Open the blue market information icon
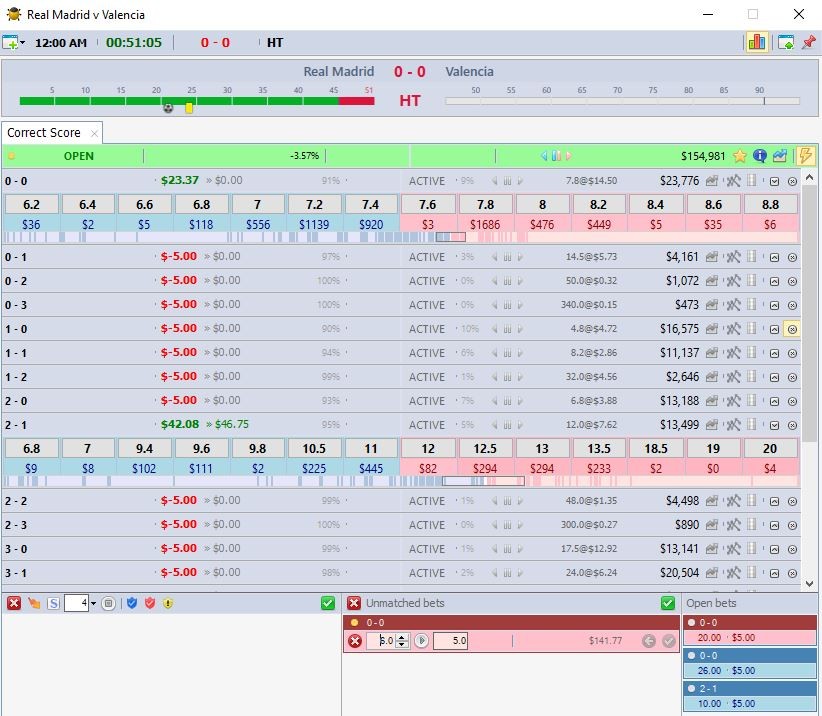Image resolution: width=822 pixels, height=716 pixels. pos(760,156)
